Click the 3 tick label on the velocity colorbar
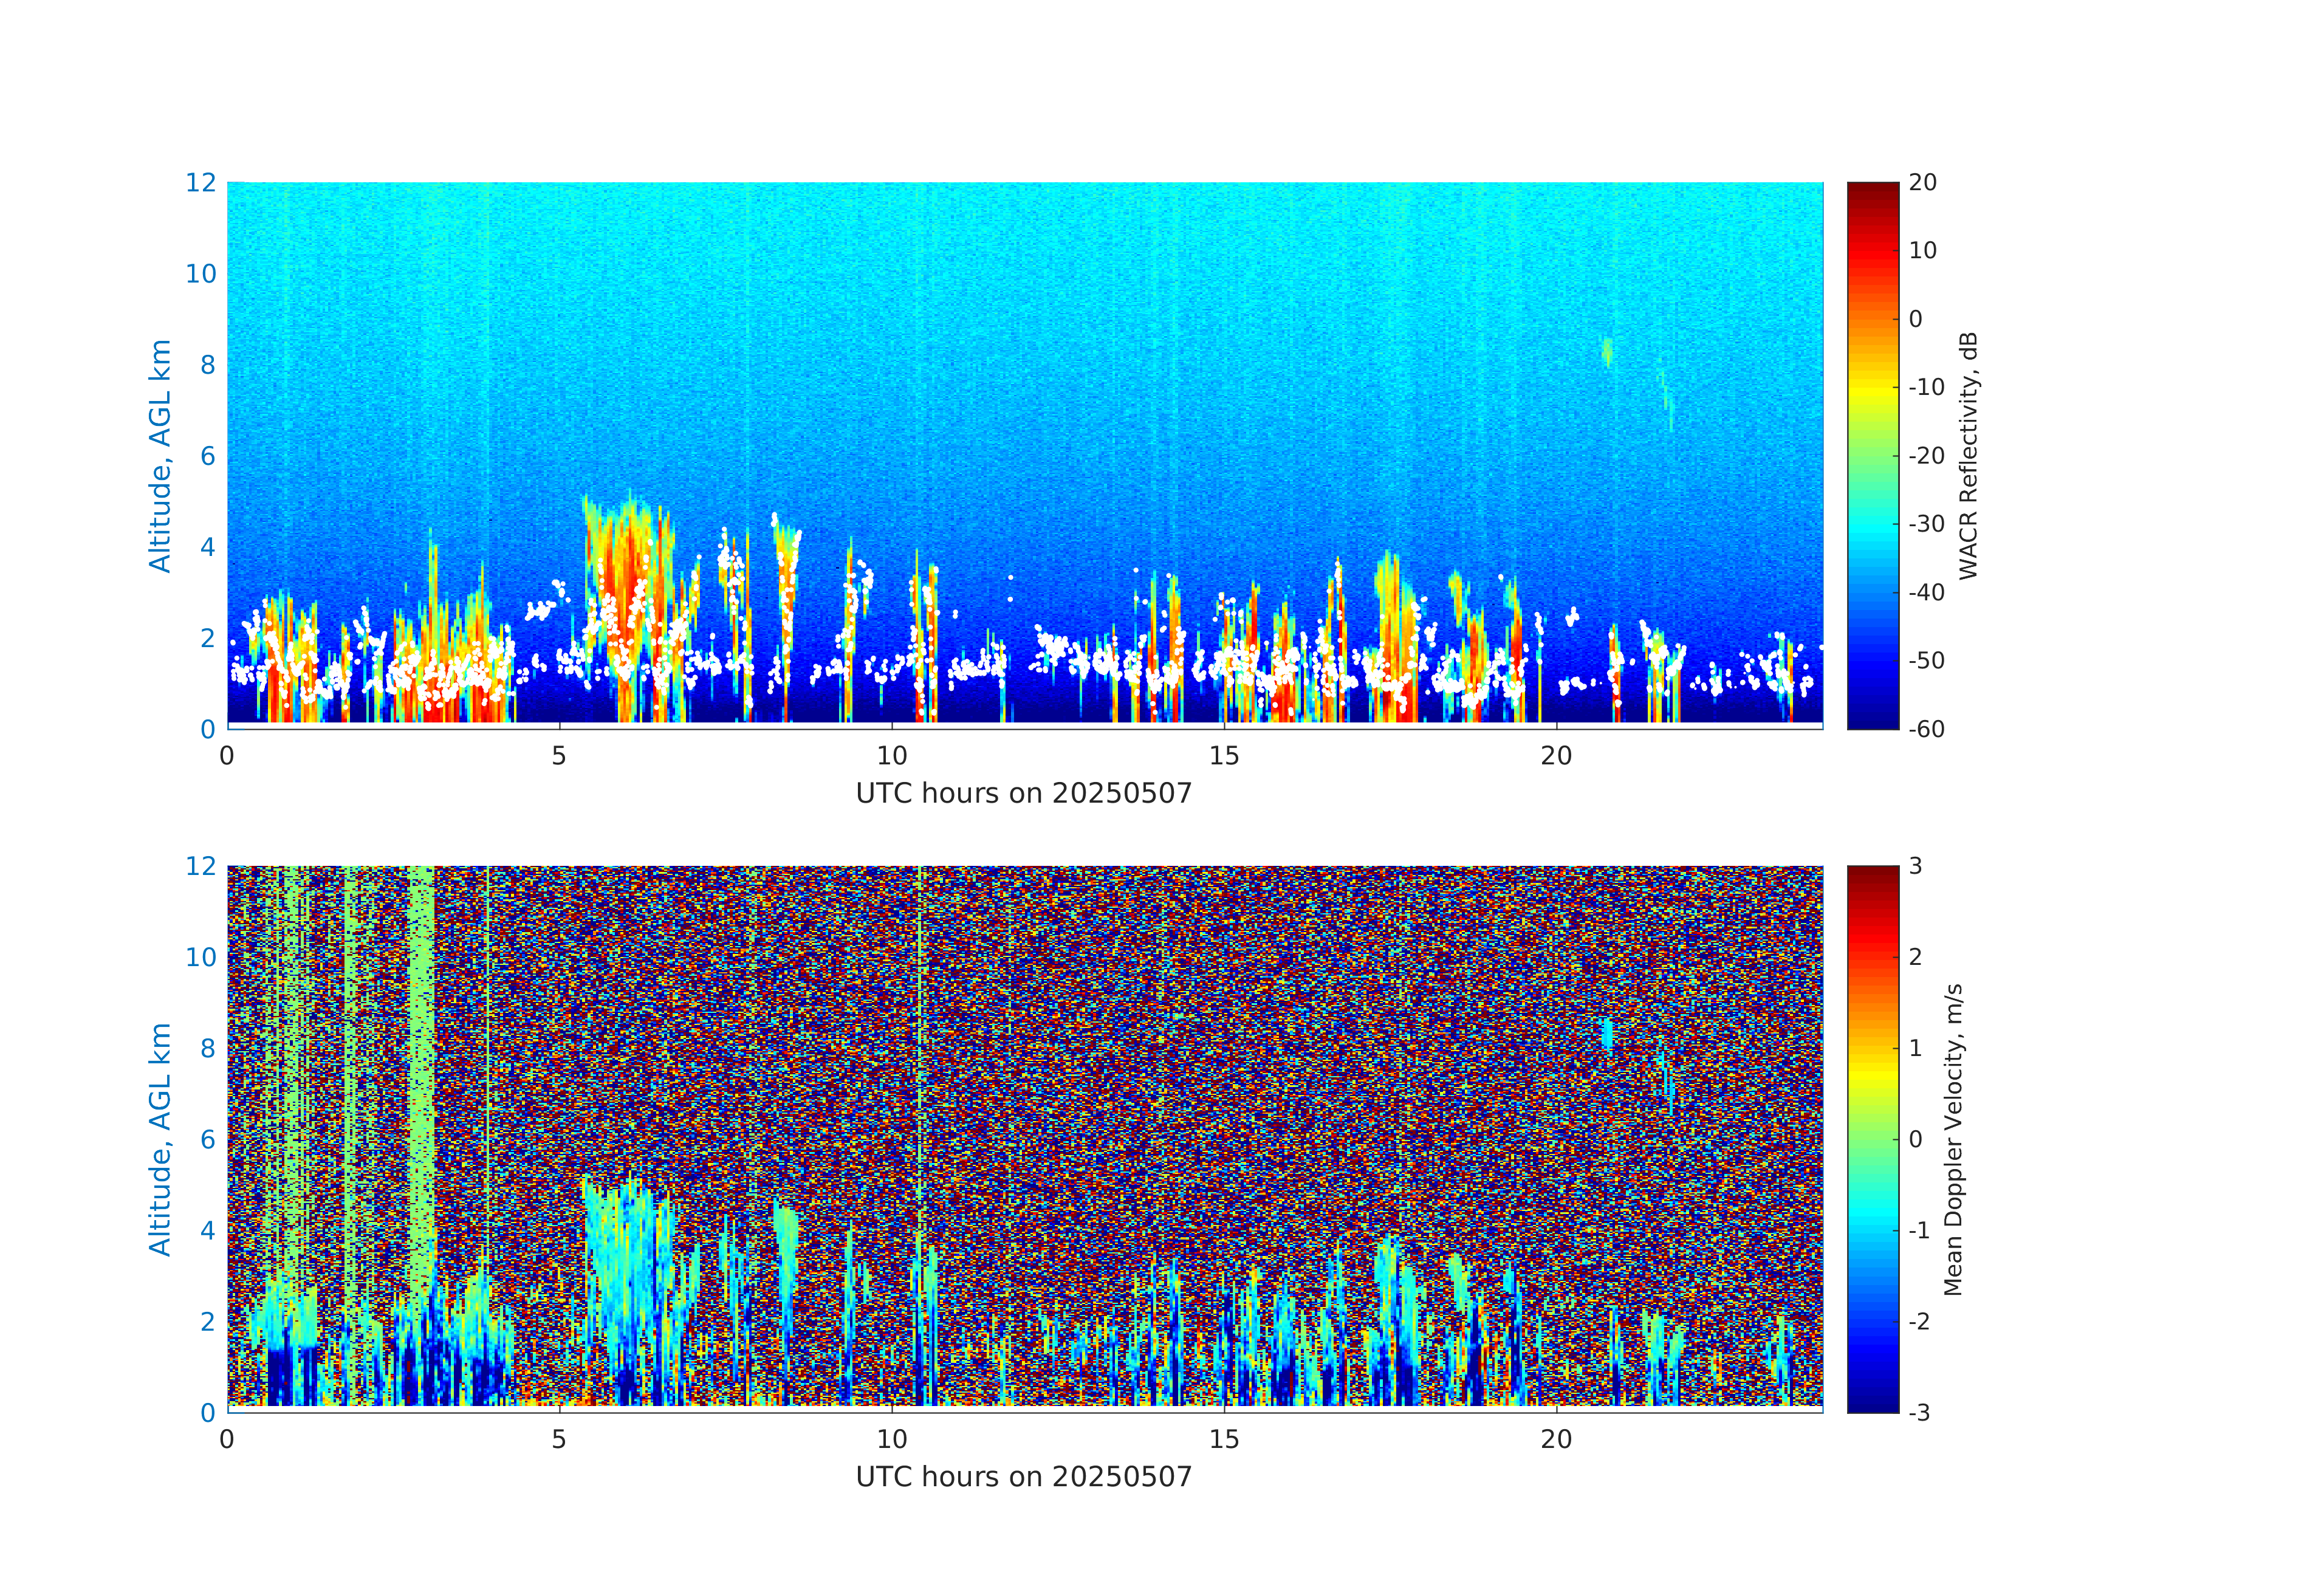Viewport: 2324px width, 1595px height. pyautogui.click(x=1915, y=866)
